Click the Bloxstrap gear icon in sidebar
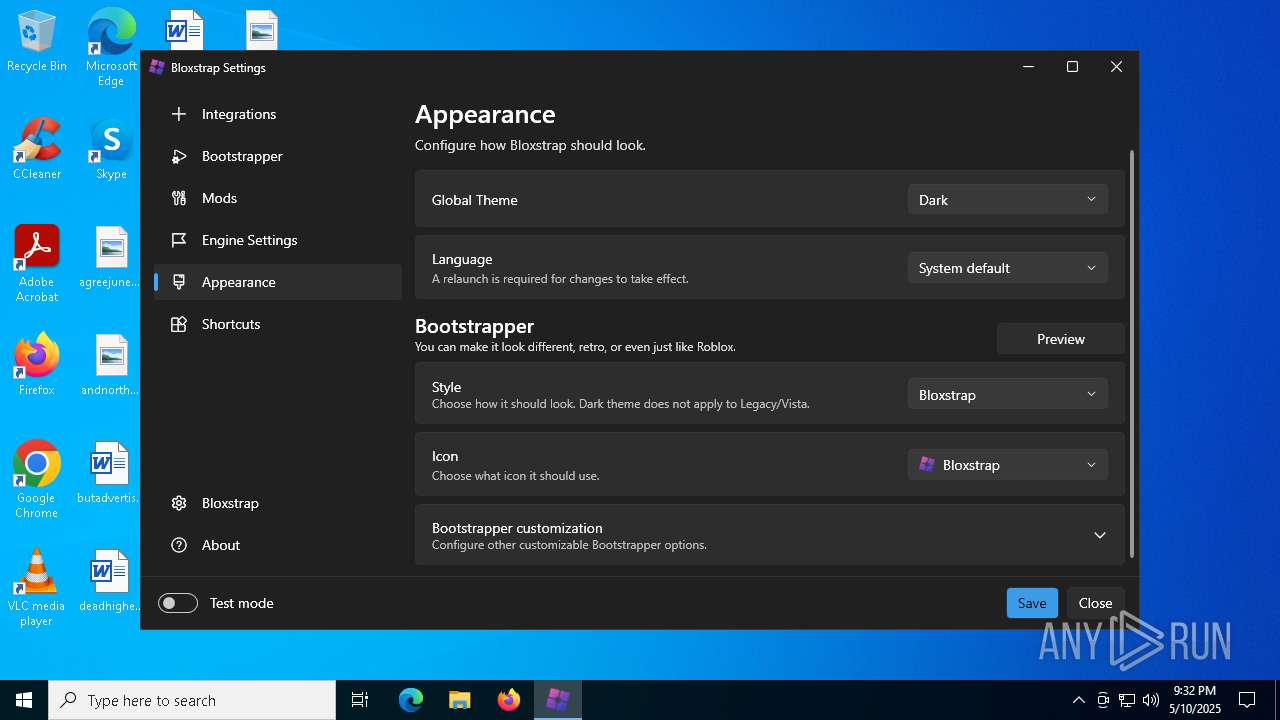 coord(179,503)
